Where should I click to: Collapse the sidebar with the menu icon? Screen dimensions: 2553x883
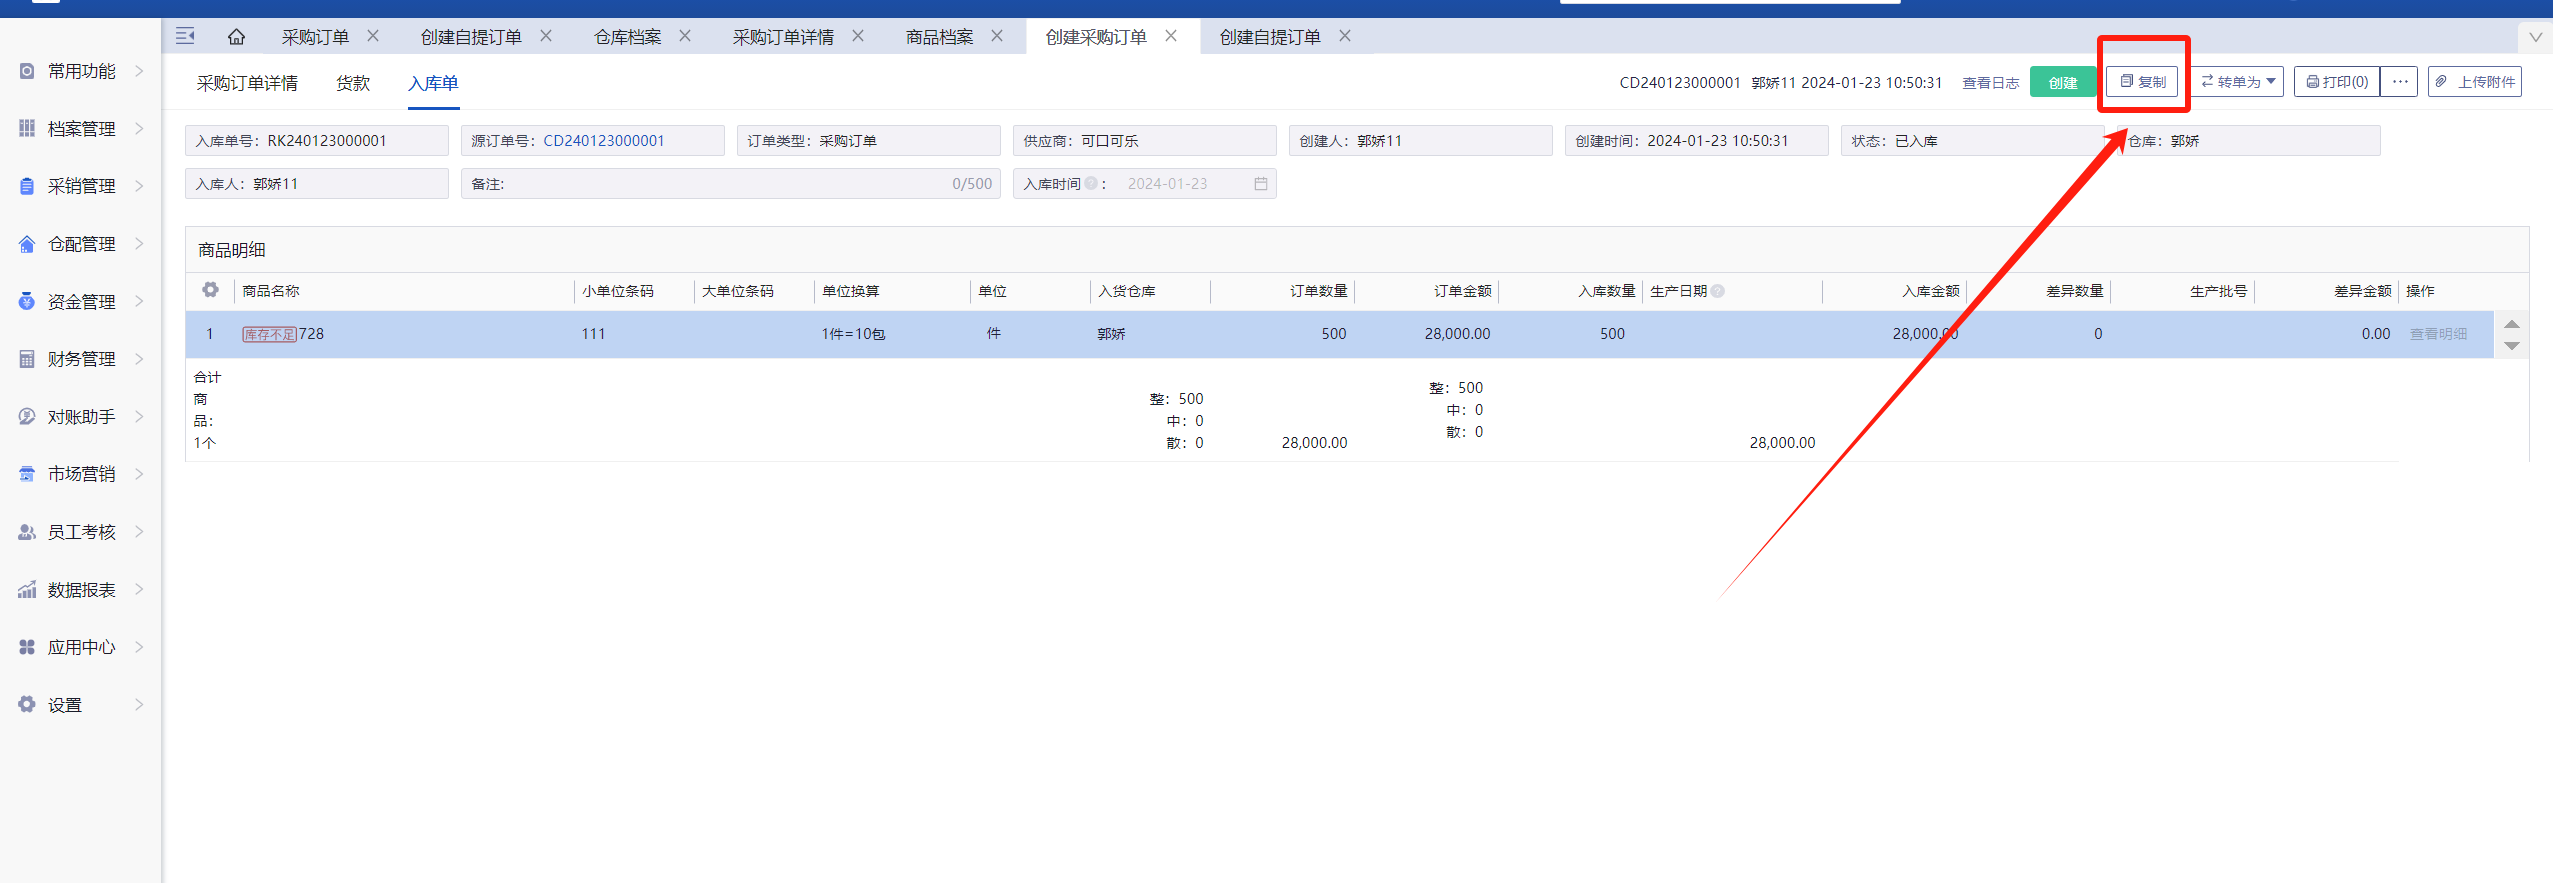point(185,36)
